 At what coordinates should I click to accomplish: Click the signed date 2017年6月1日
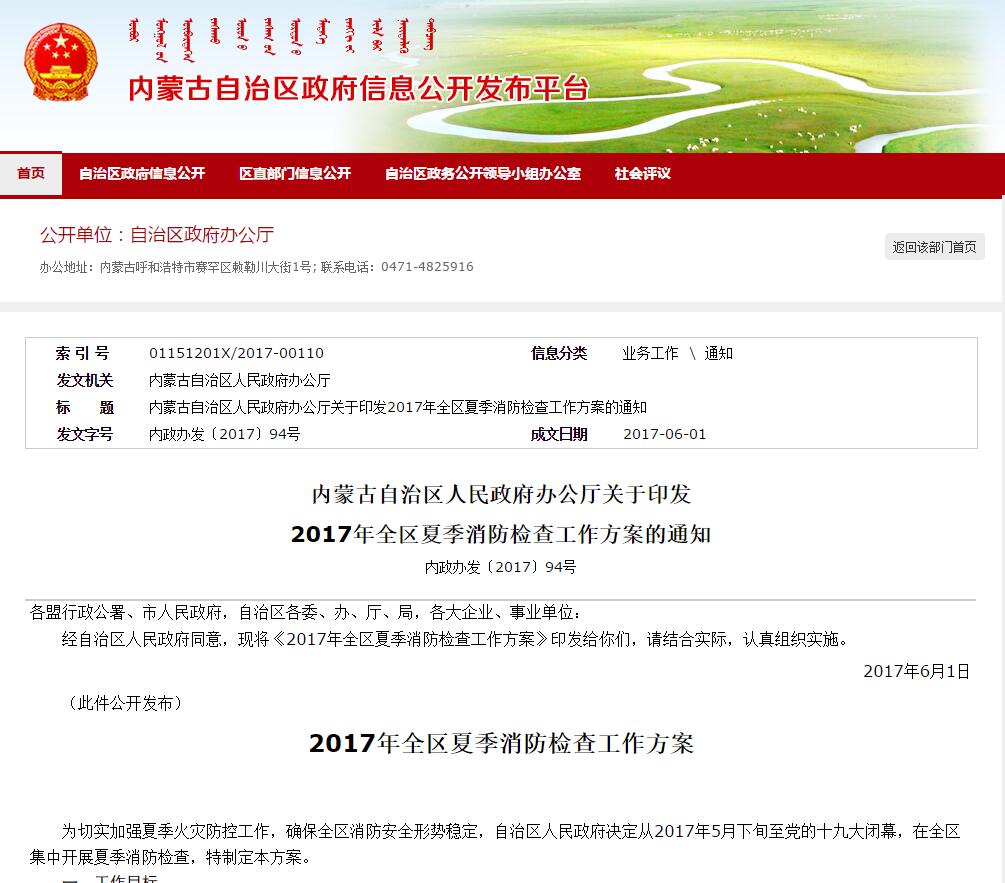(917, 671)
